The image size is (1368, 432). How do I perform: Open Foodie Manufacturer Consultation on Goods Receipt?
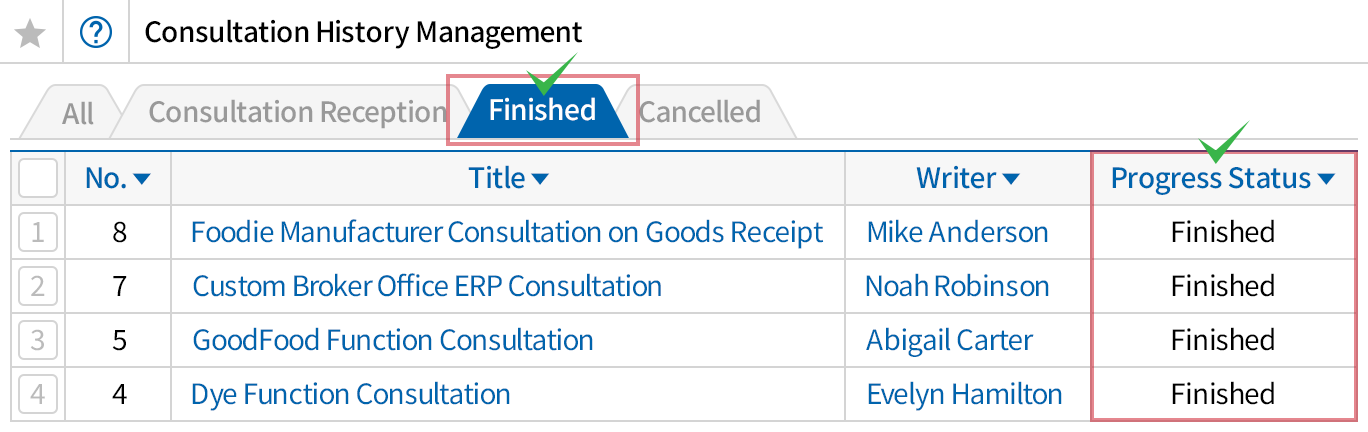507,233
